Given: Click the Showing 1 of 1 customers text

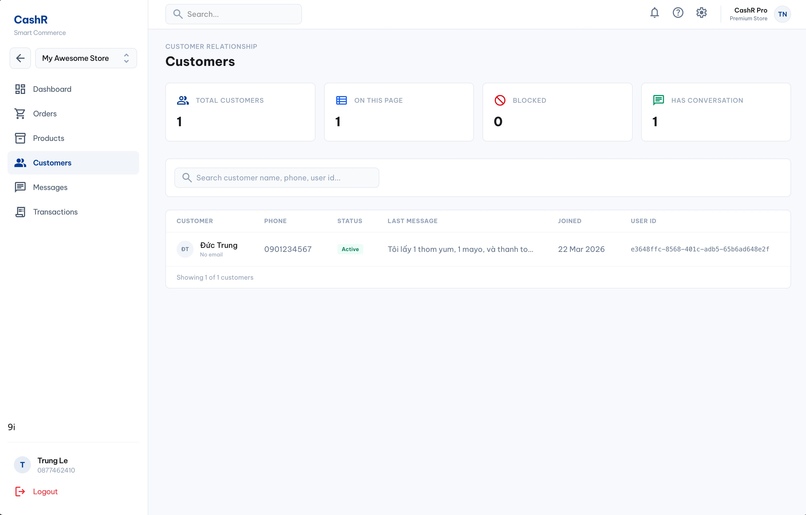Looking at the screenshot, I should pyautogui.click(x=215, y=278).
